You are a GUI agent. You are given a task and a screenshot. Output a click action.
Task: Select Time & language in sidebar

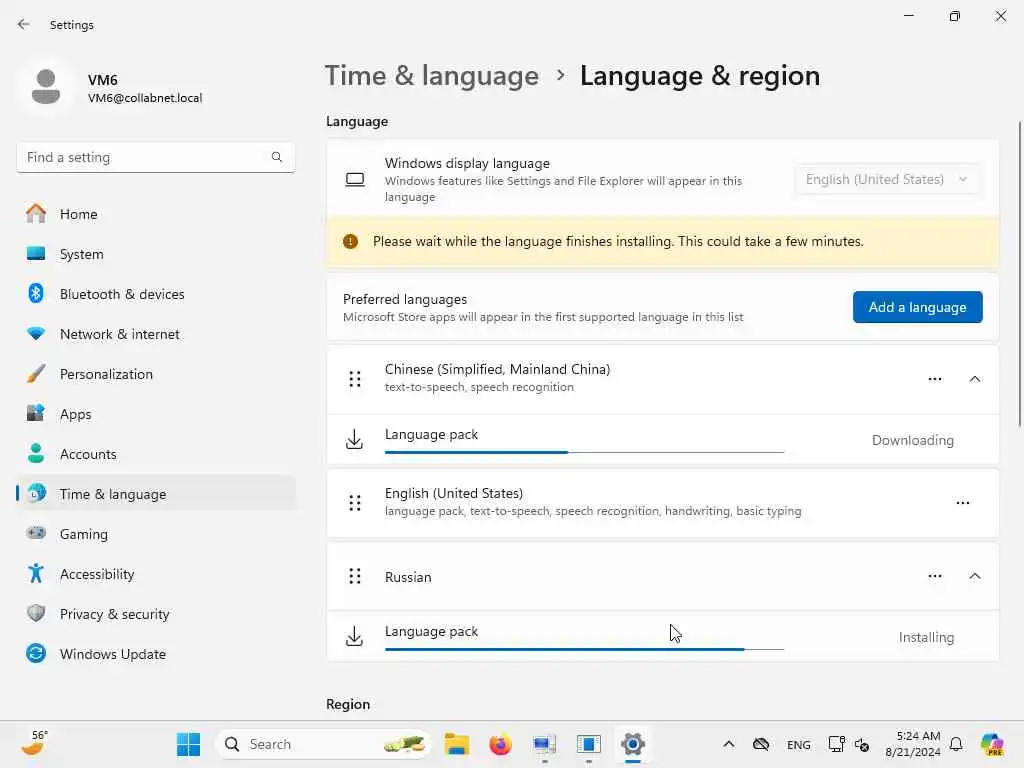[155, 494]
